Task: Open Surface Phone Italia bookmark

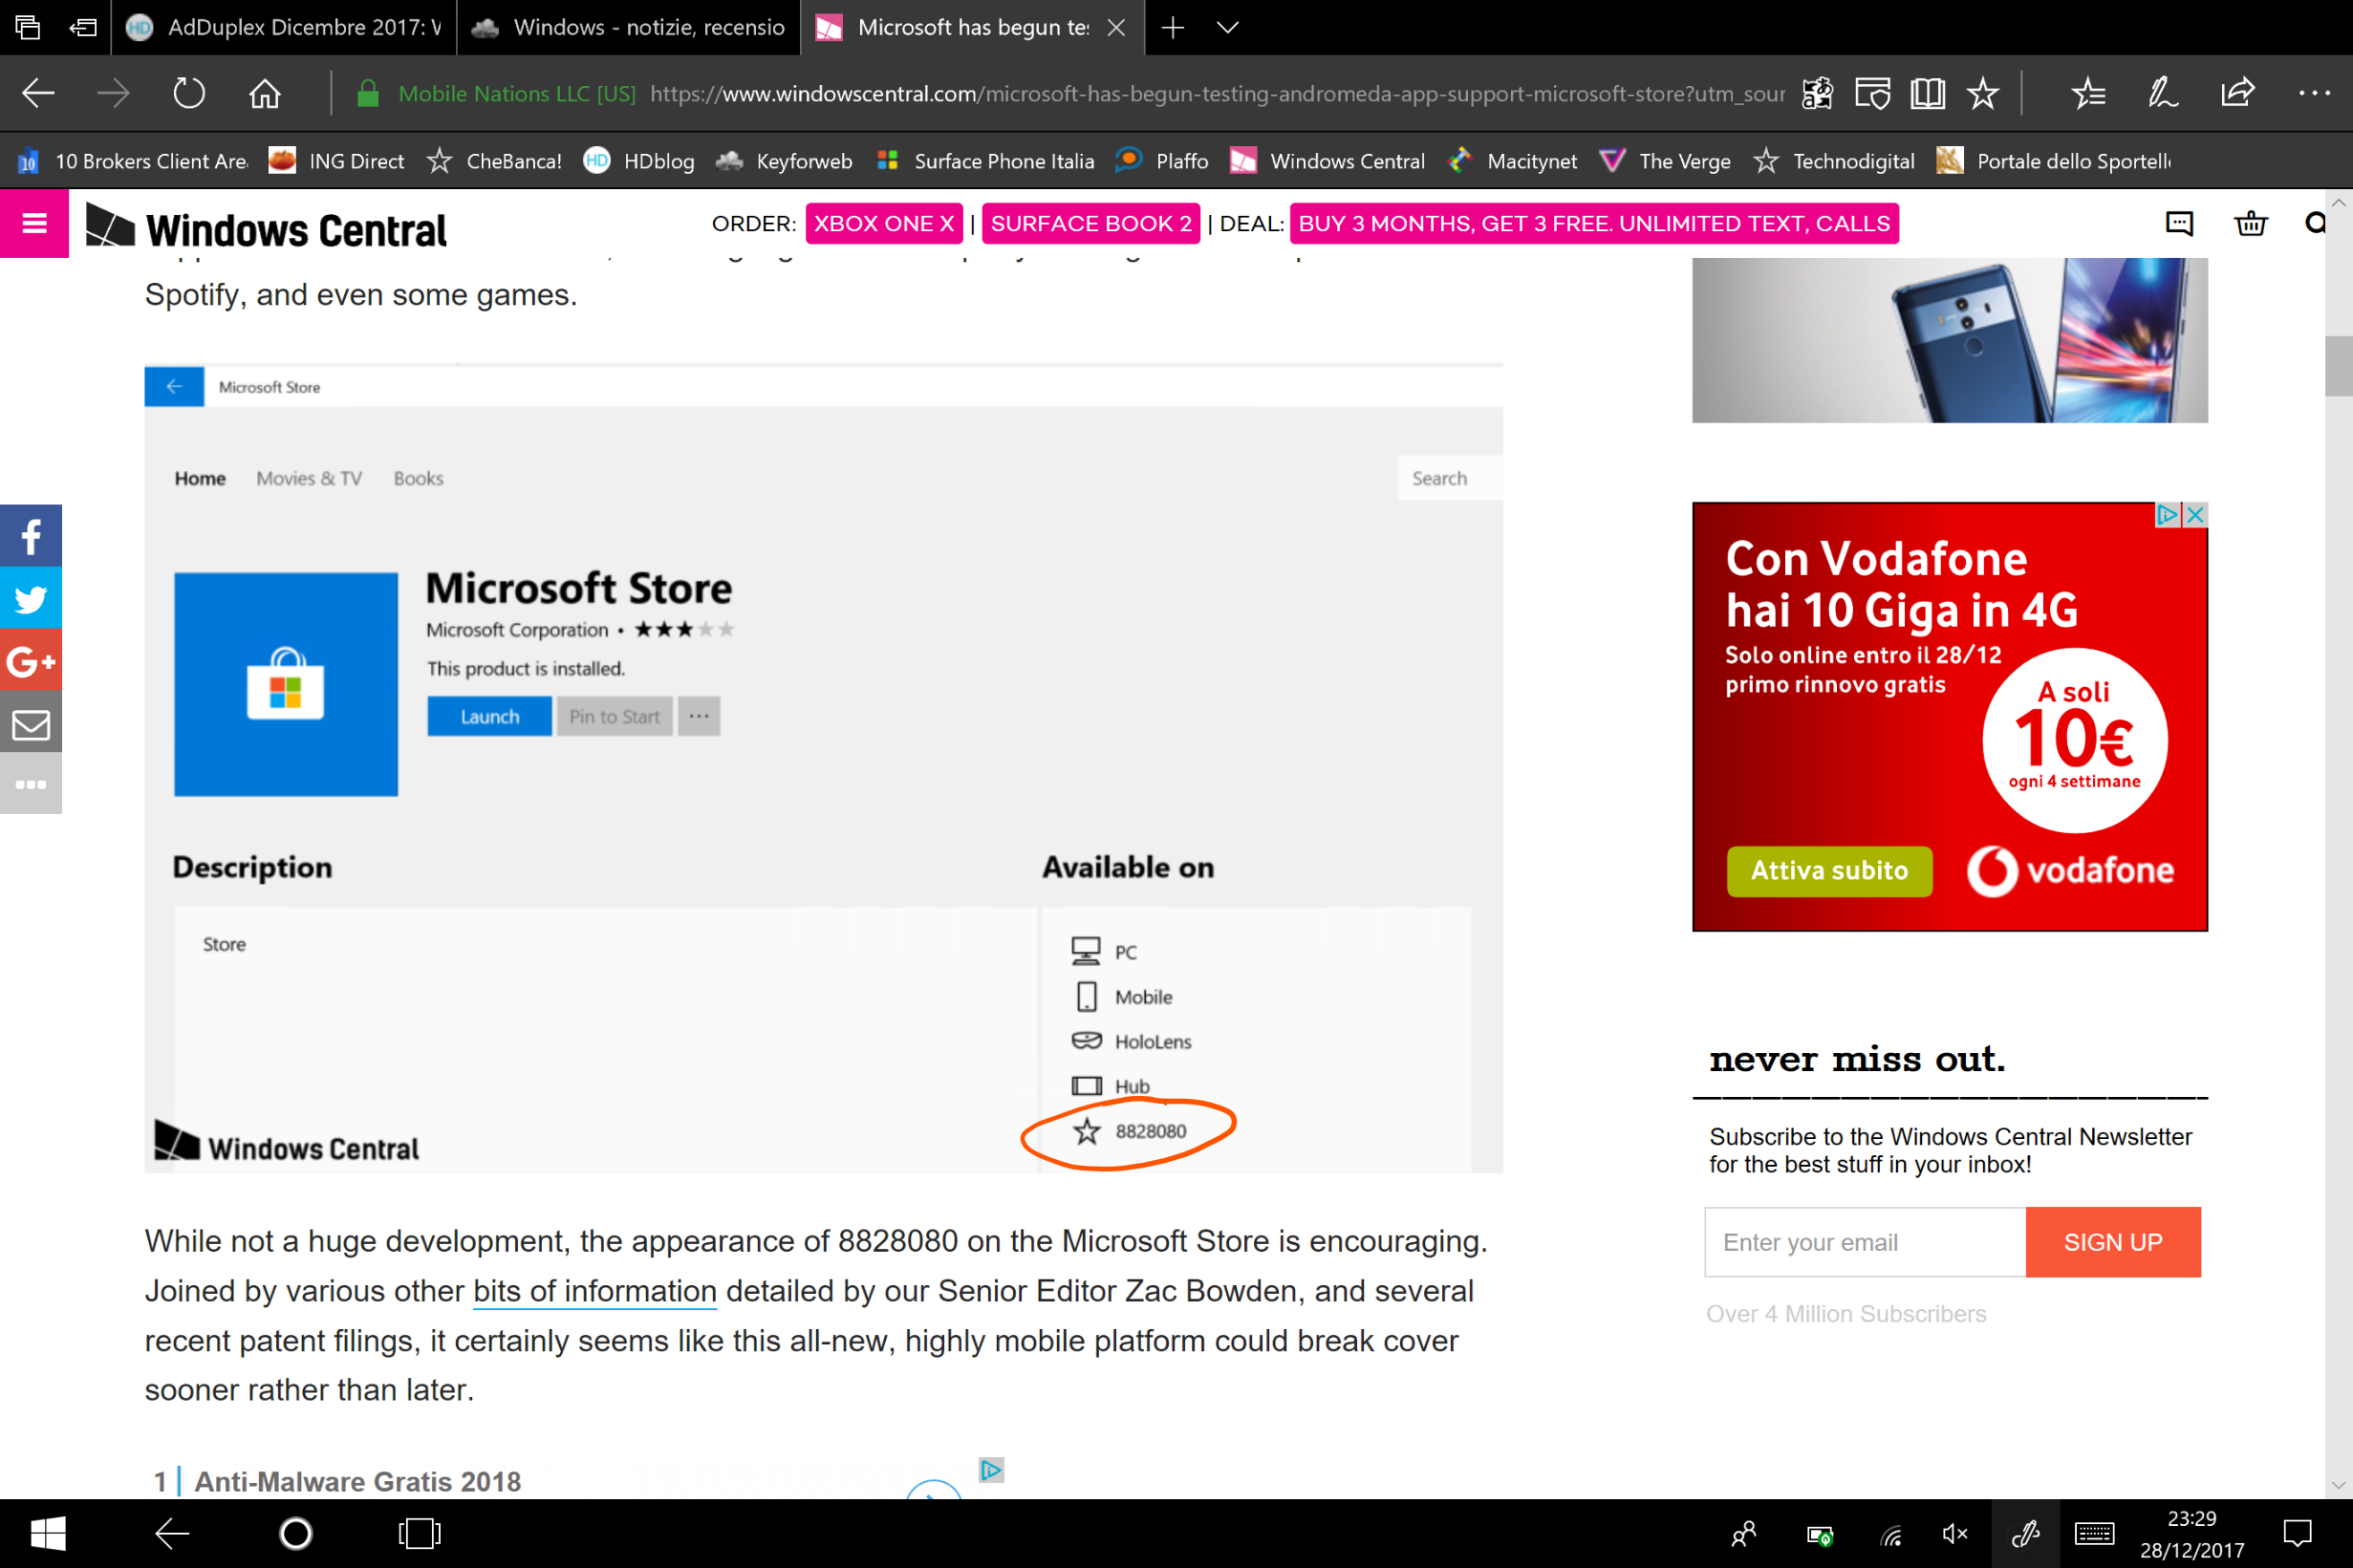Action: [x=985, y=161]
